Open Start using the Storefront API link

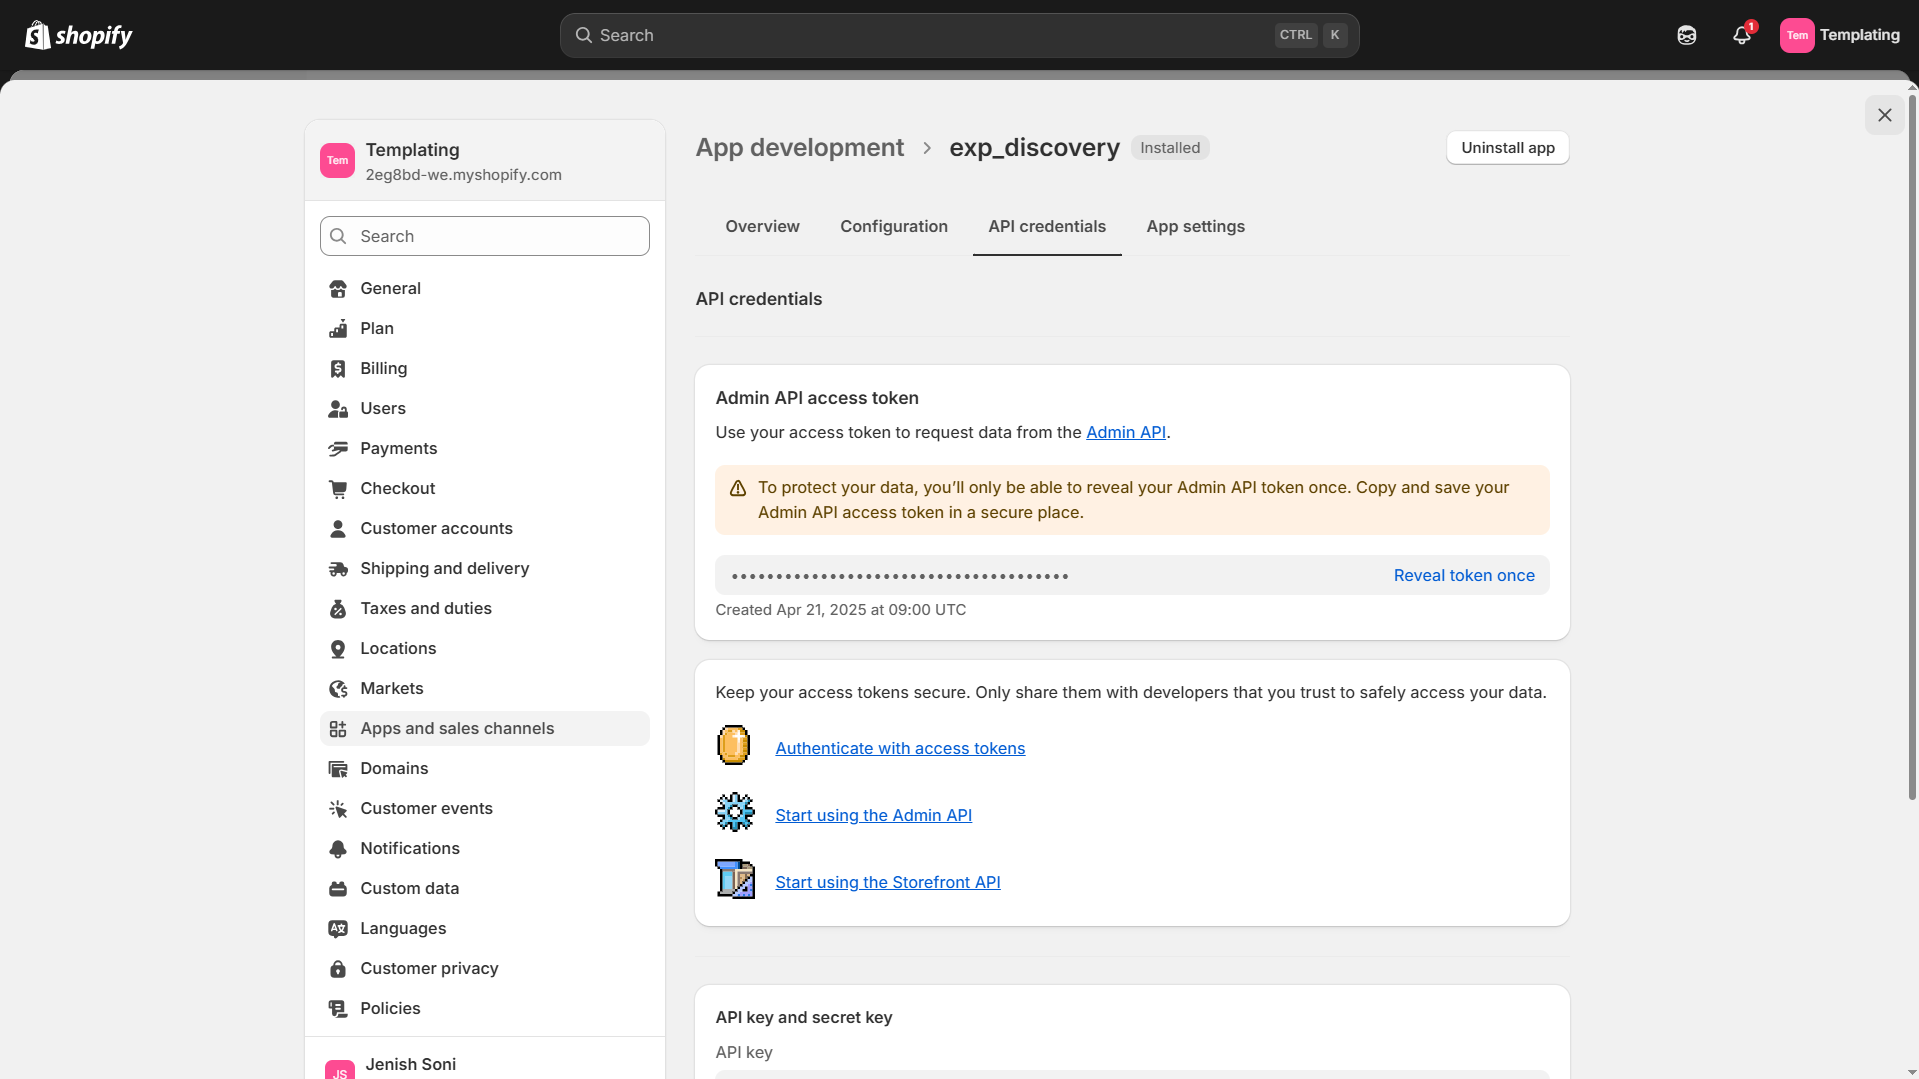[x=888, y=883]
